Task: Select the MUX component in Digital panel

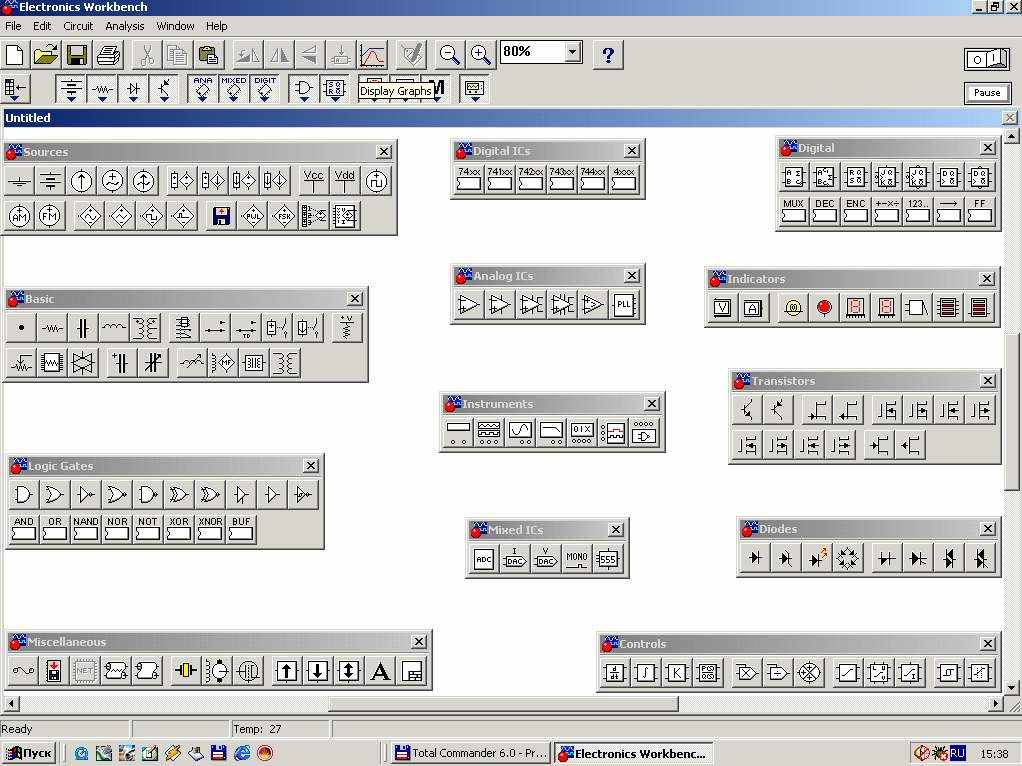Action: (x=793, y=211)
